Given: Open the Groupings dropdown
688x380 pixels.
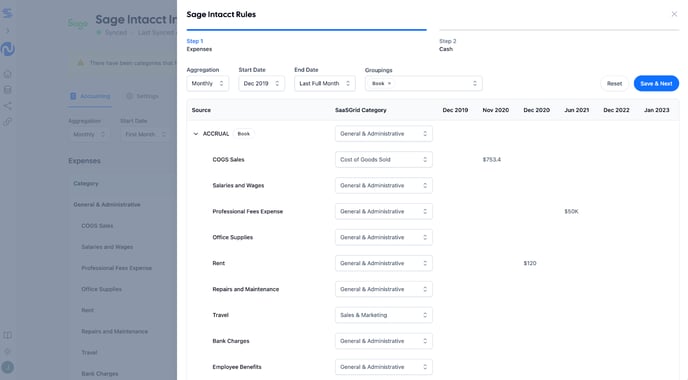Looking at the screenshot, I should [x=423, y=83].
